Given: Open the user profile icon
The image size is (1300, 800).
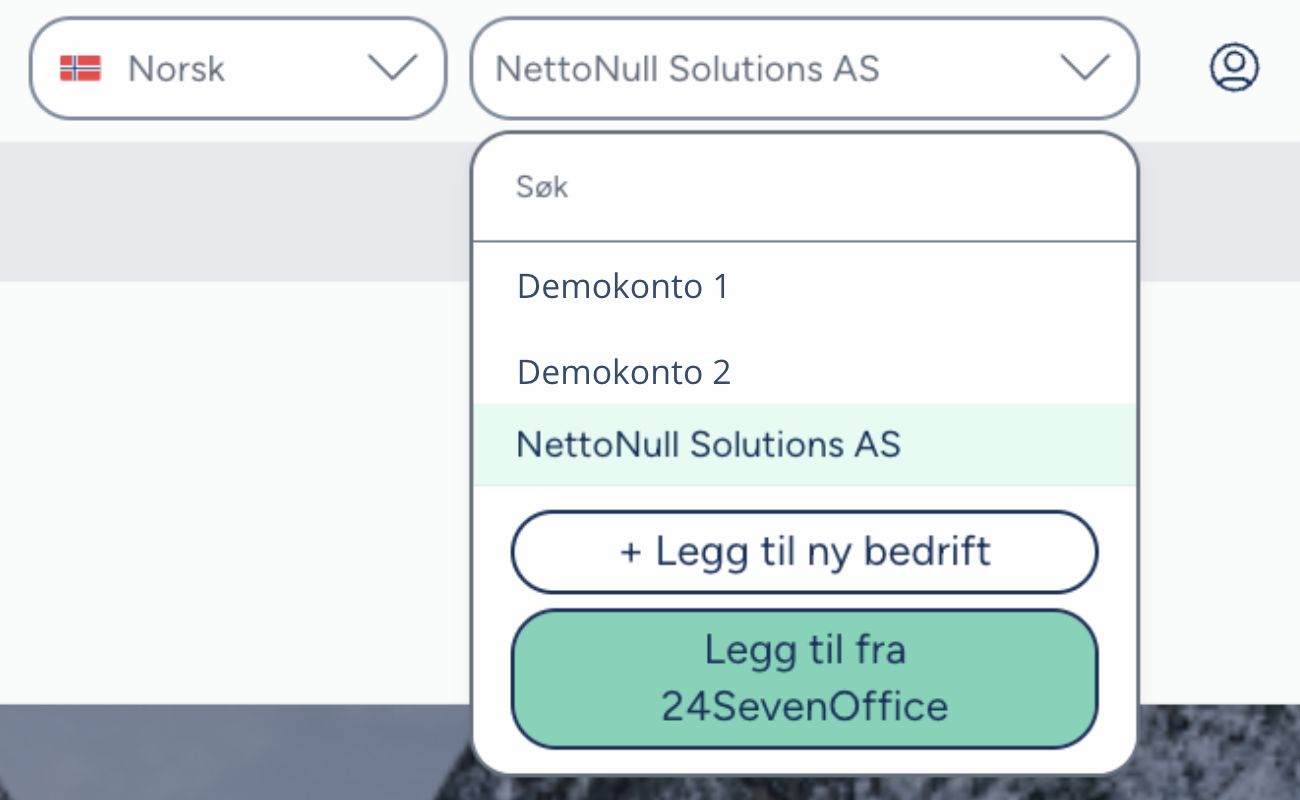Looking at the screenshot, I should coord(1234,68).
